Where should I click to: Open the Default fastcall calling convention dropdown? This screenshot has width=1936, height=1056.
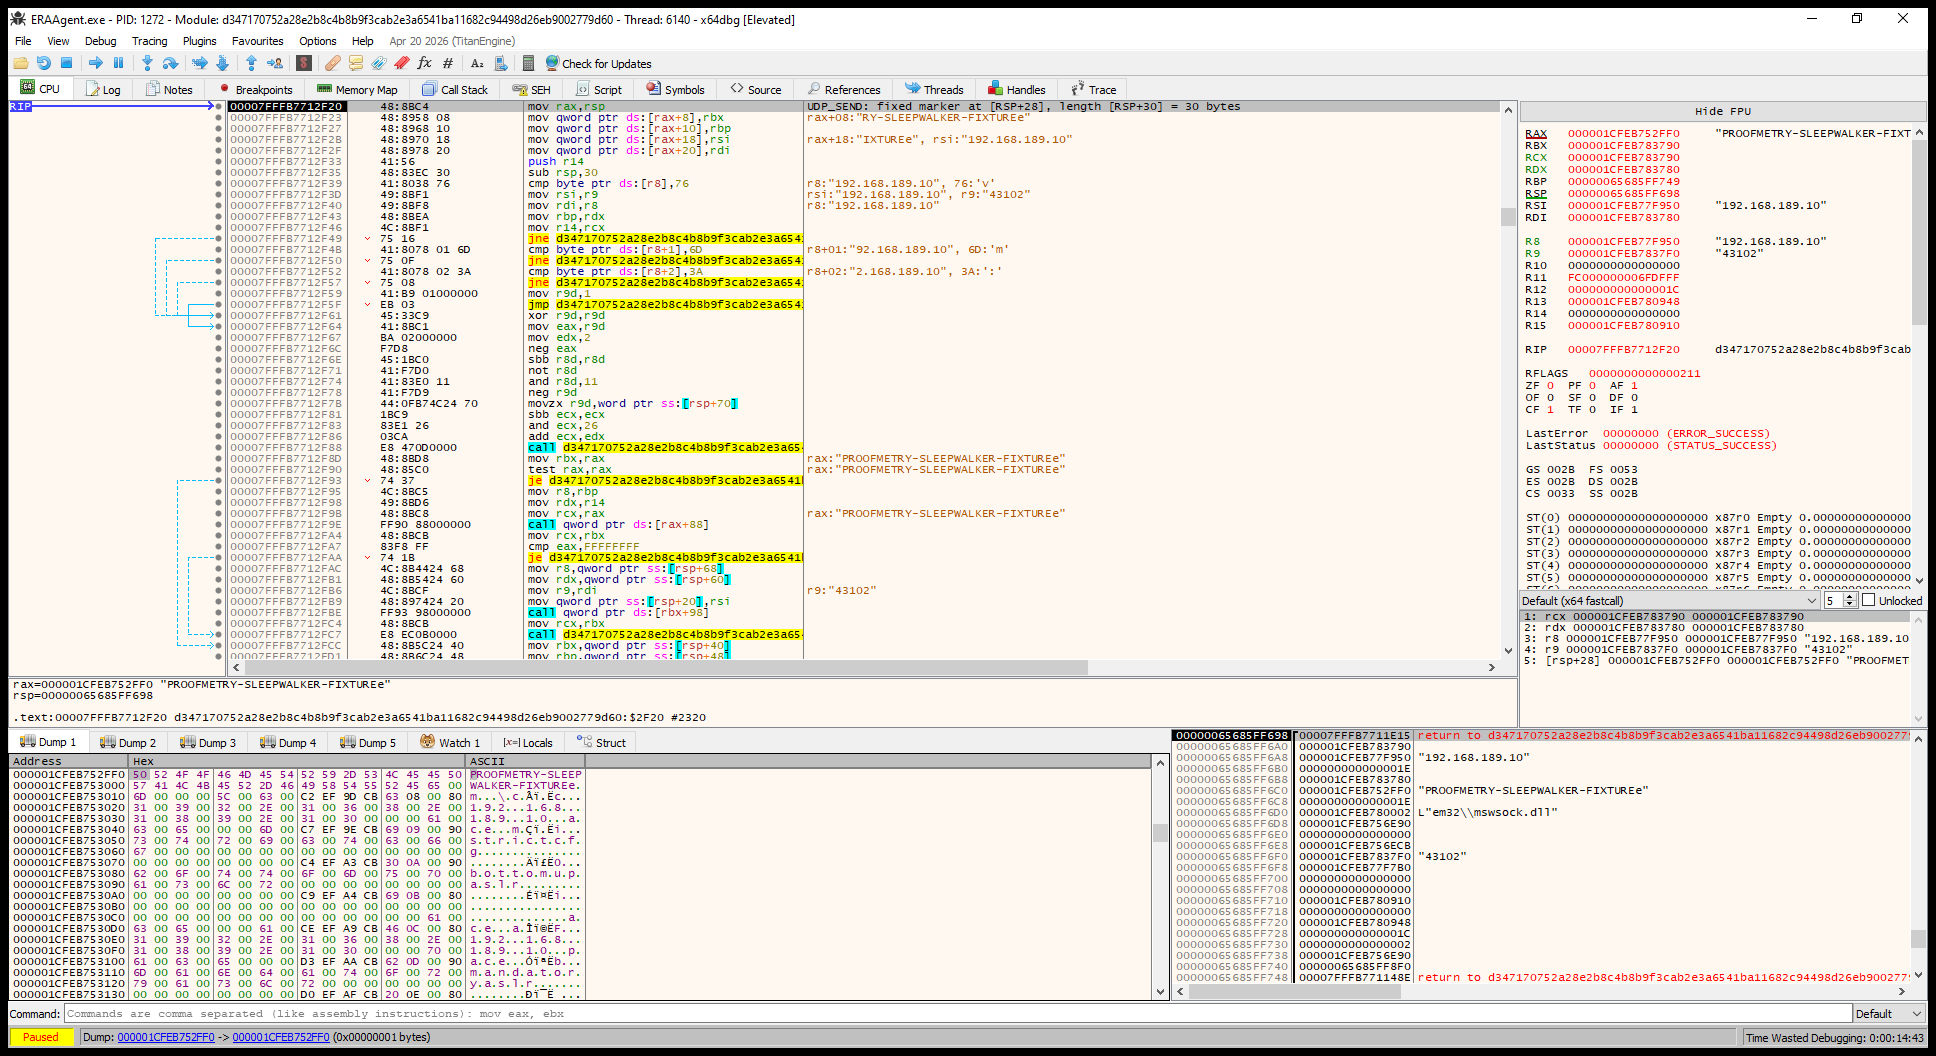coord(1669,600)
